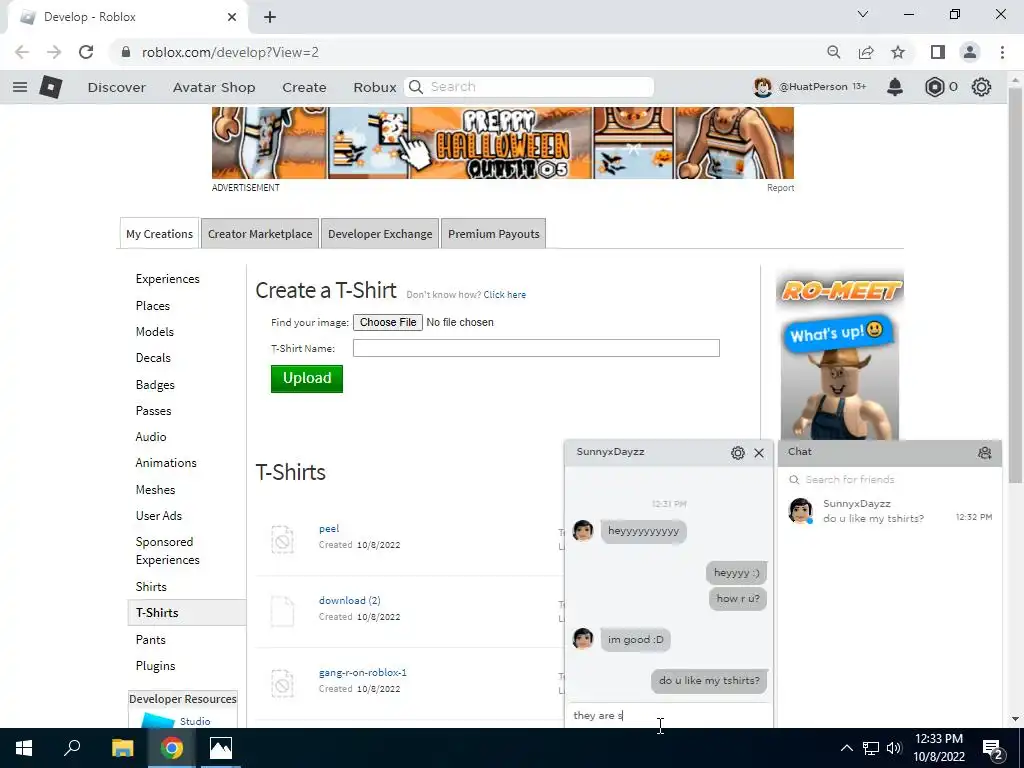This screenshot has height=768, width=1024.
Task: Open File Explorer from the taskbar
Action: click(122, 748)
